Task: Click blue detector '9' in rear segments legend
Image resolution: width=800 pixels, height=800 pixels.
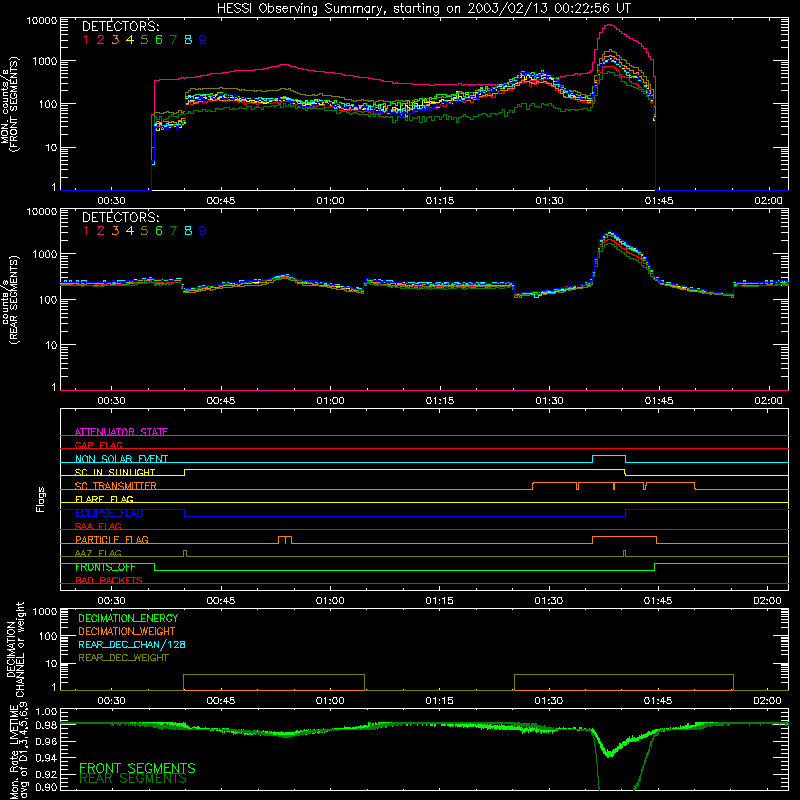Action: coord(203,231)
